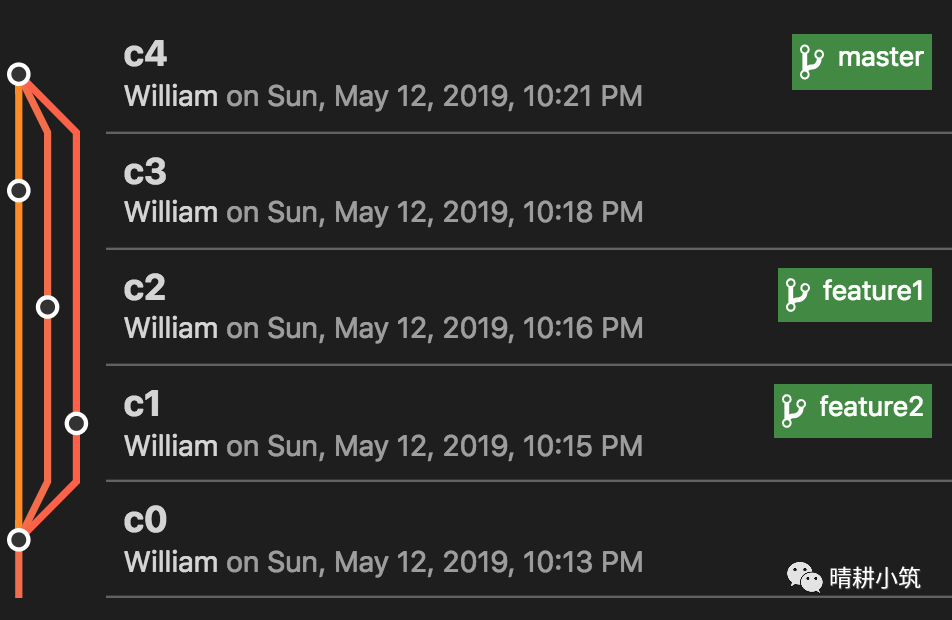
Task: Click the c4 commit node in graph
Action: [x=18, y=74]
